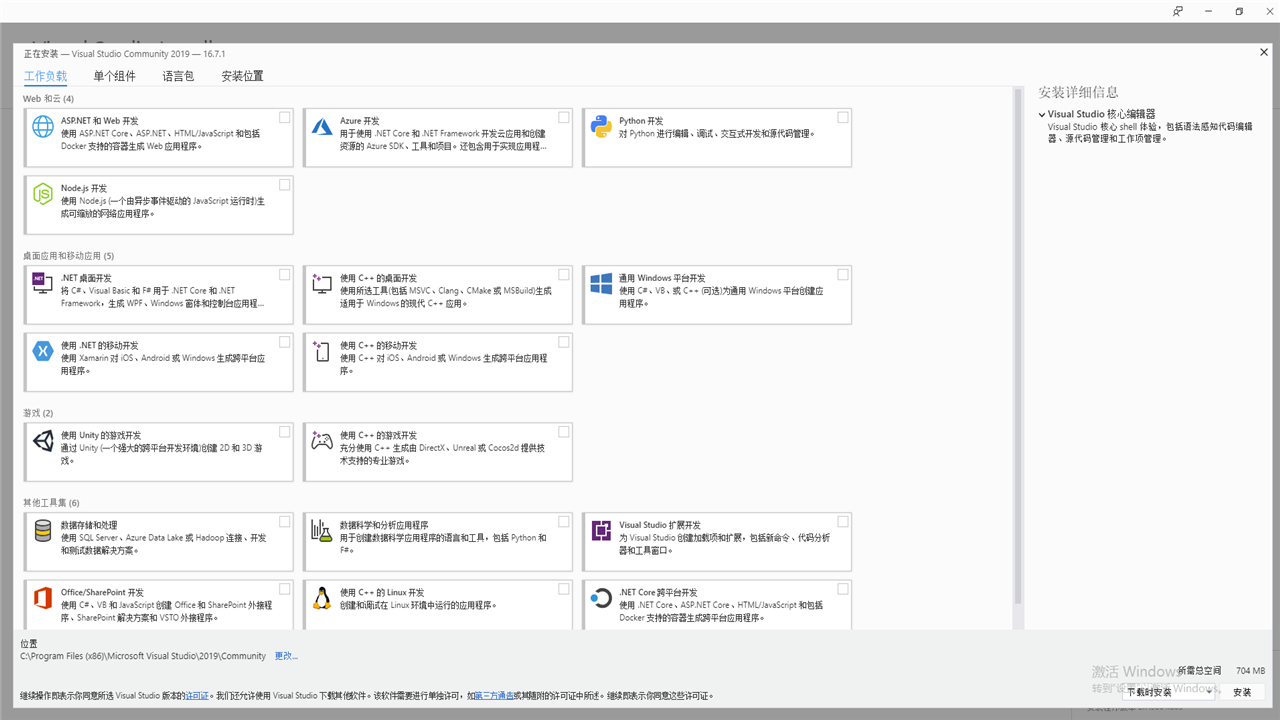Check the Python 开发 workload checkbox
Viewport: 1280px width, 720px height.
point(842,117)
